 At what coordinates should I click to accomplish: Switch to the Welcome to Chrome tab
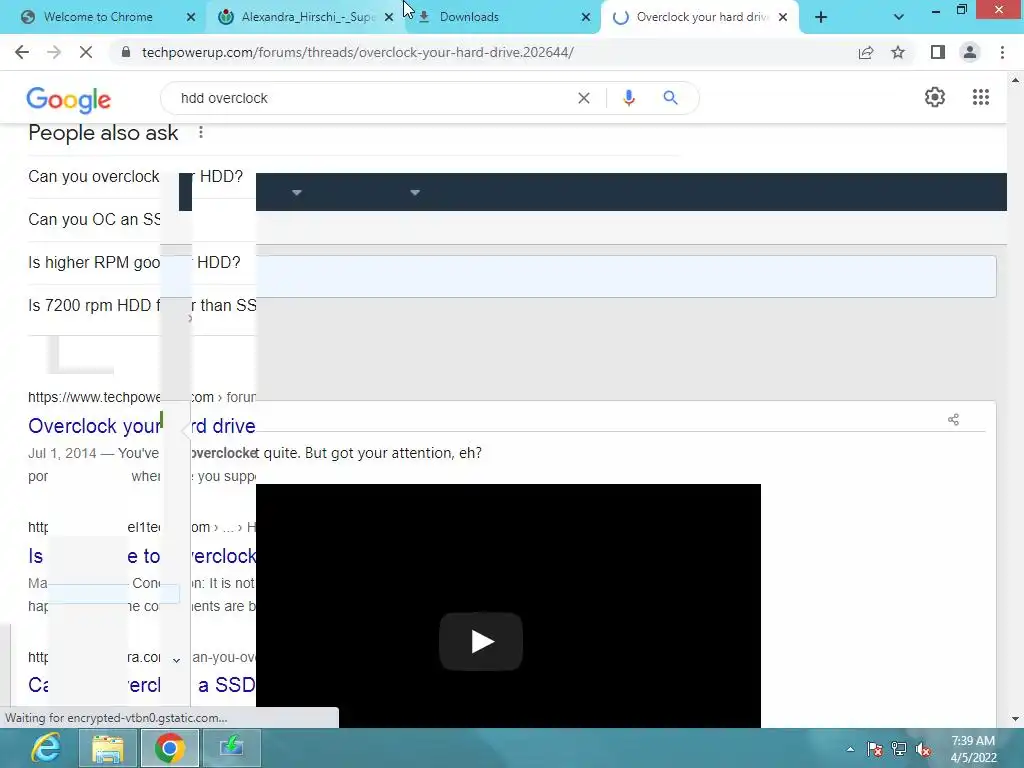[x=98, y=17]
